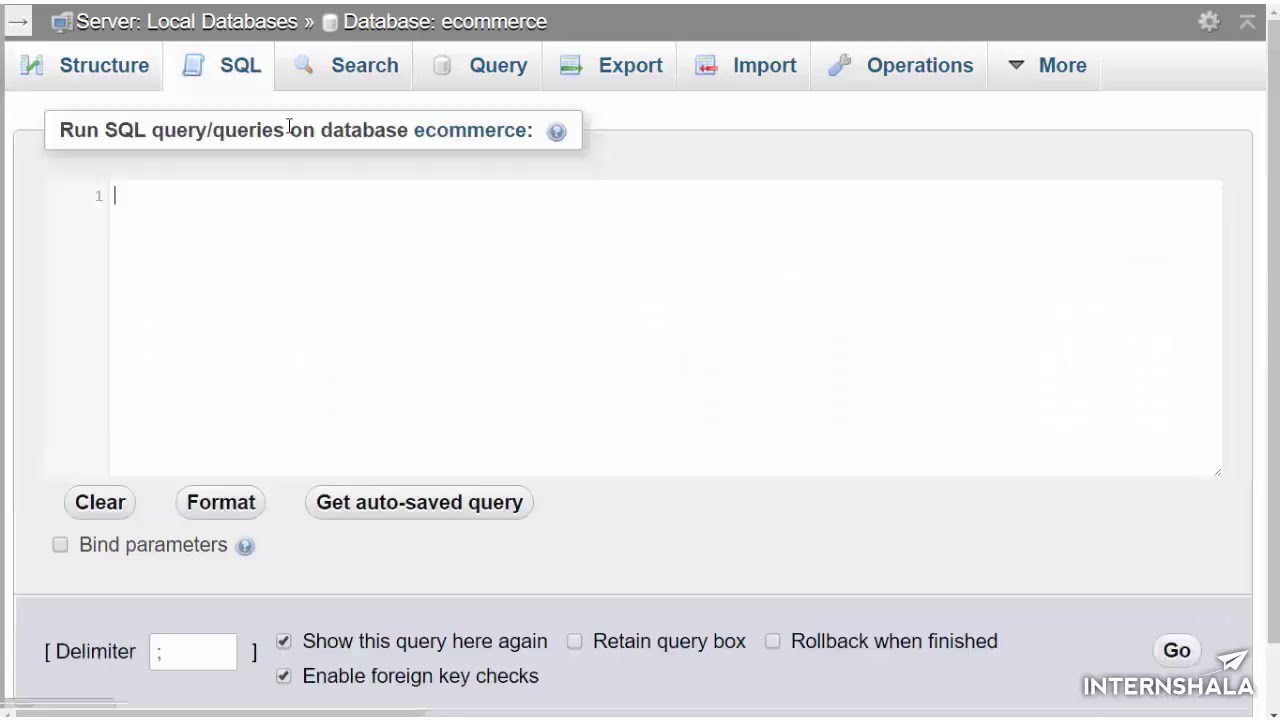The image size is (1280, 720).
Task: Enable the Bind parameters checkbox
Action: coord(61,544)
